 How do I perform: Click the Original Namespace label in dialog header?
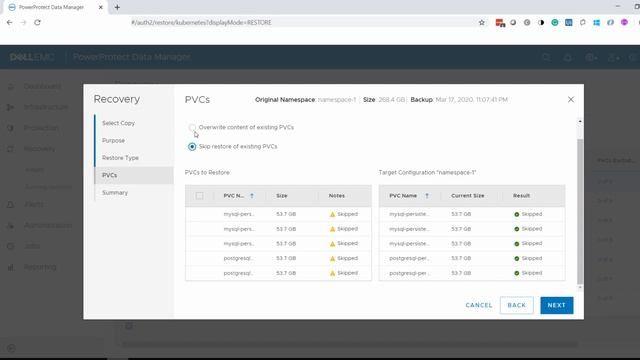pos(285,100)
